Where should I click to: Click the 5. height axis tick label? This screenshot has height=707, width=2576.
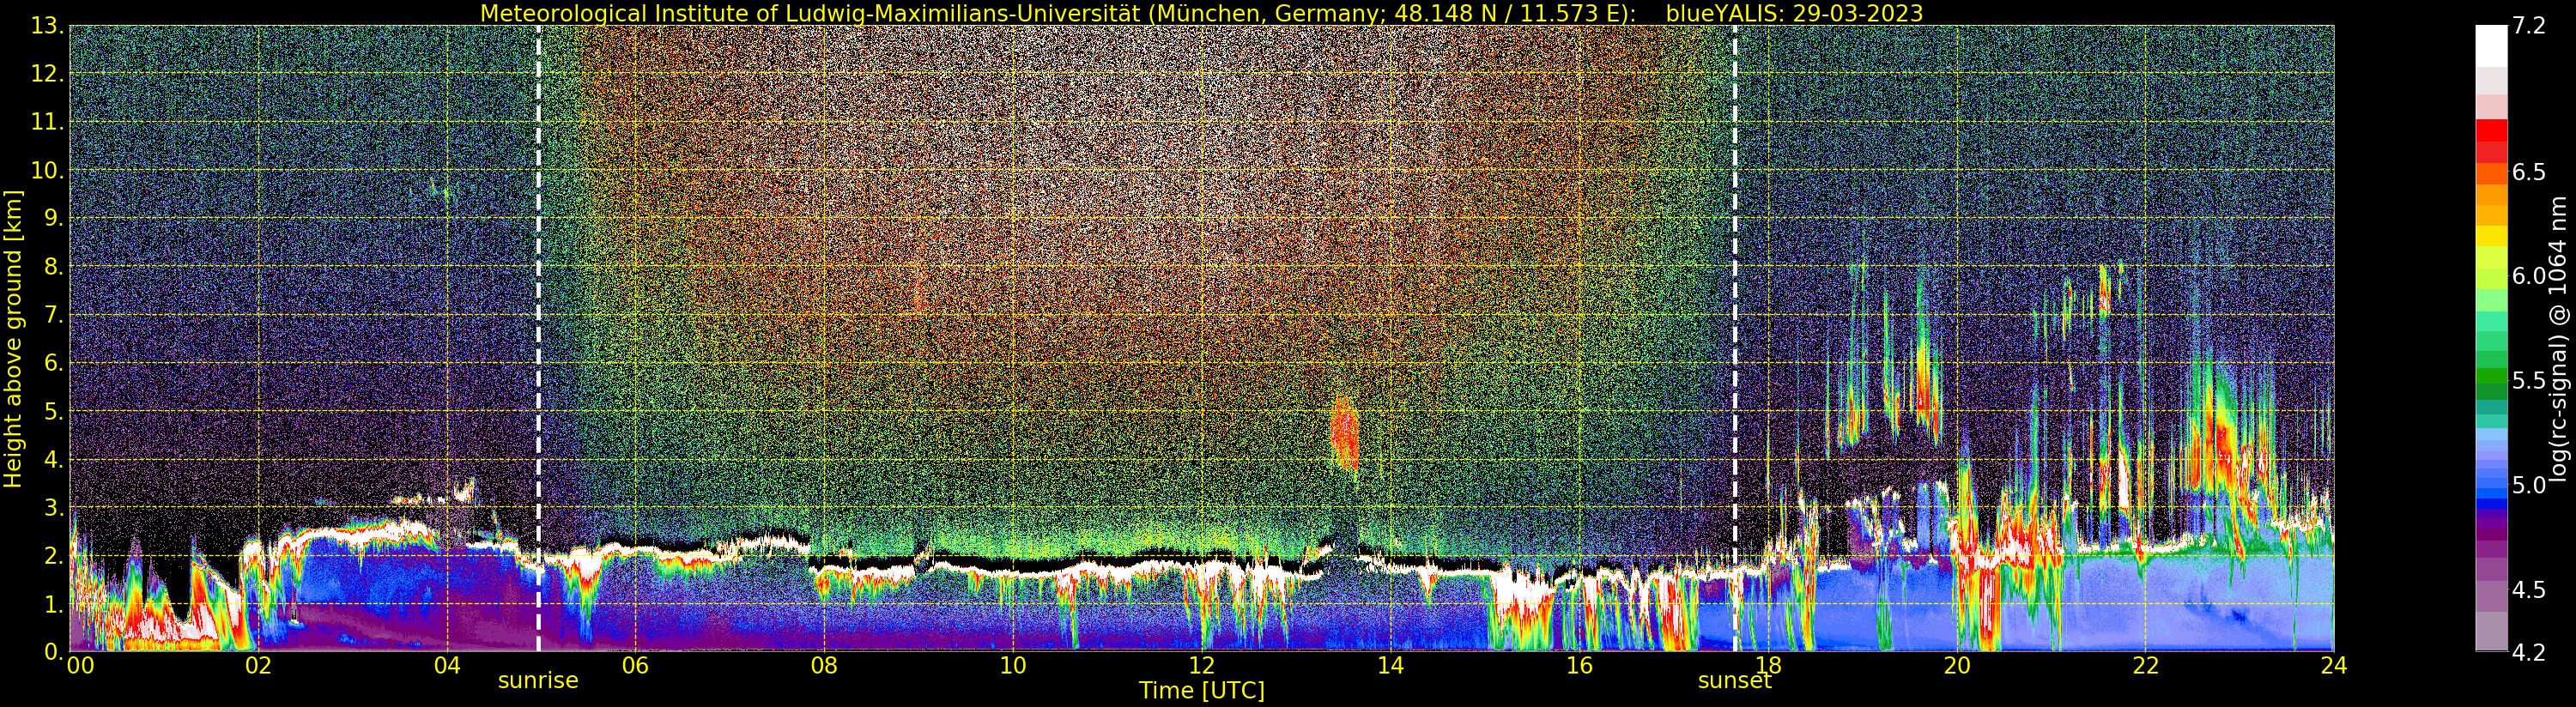click(x=53, y=411)
